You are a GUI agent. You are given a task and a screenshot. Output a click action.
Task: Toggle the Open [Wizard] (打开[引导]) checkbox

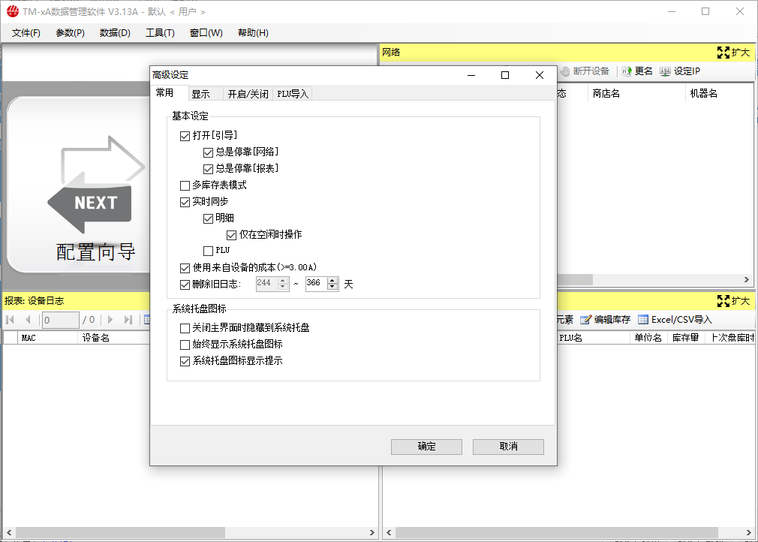pyautogui.click(x=185, y=136)
